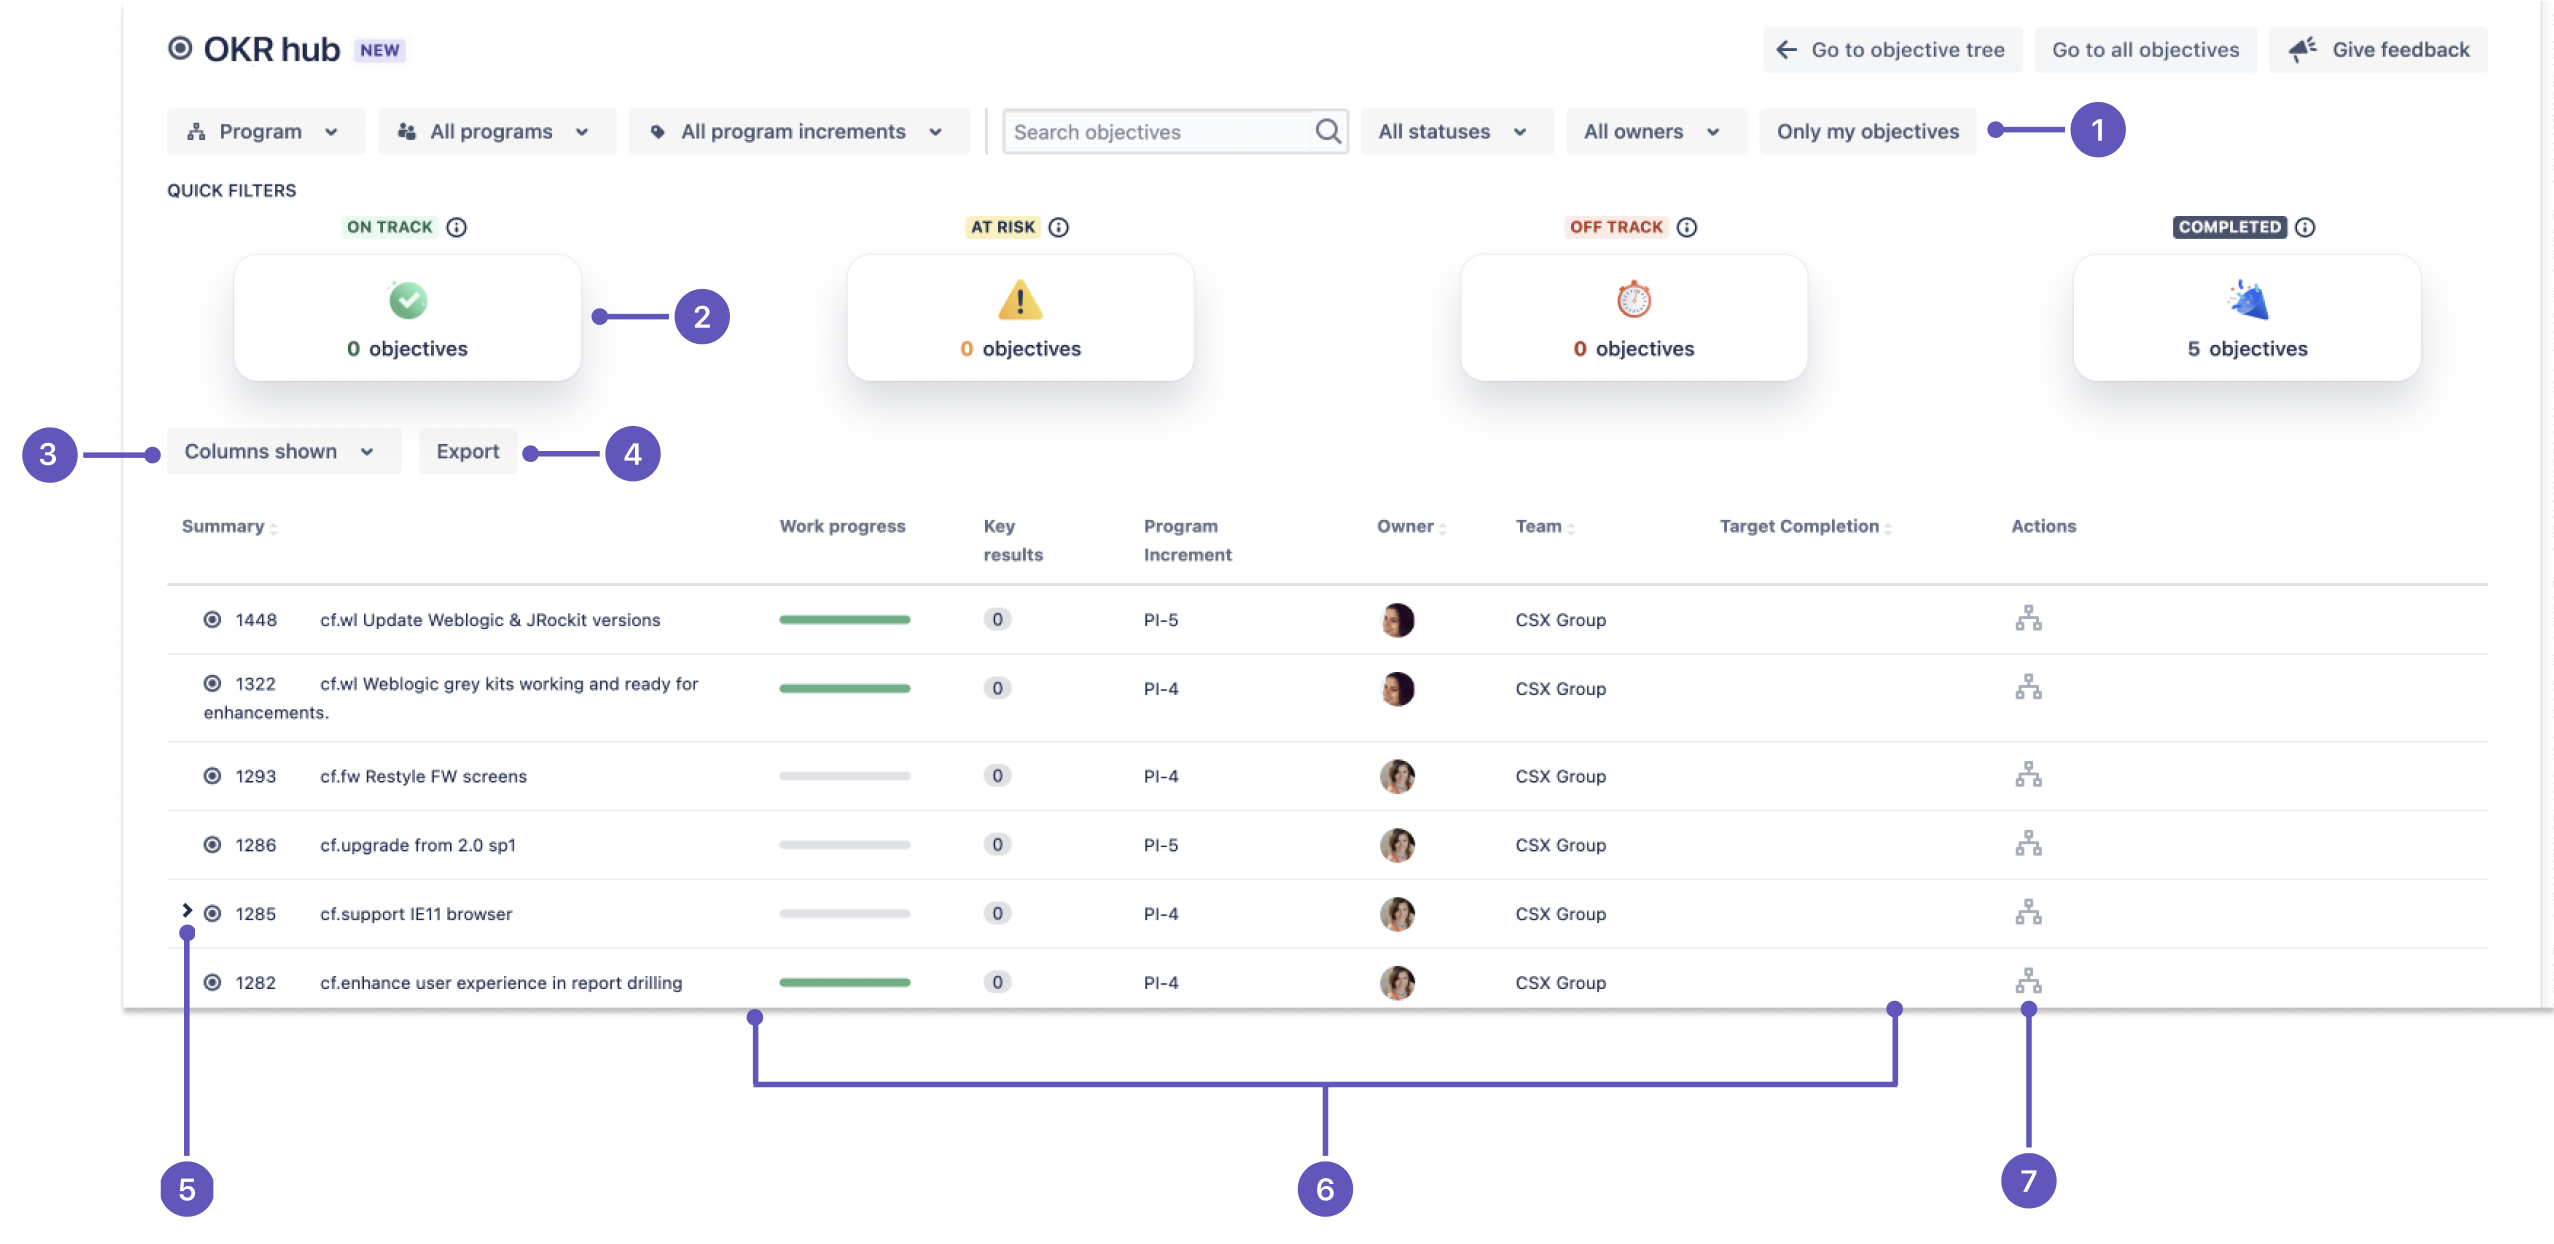Open the Columns shown dropdown
The height and width of the screenshot is (1244, 2554).
tap(282, 451)
